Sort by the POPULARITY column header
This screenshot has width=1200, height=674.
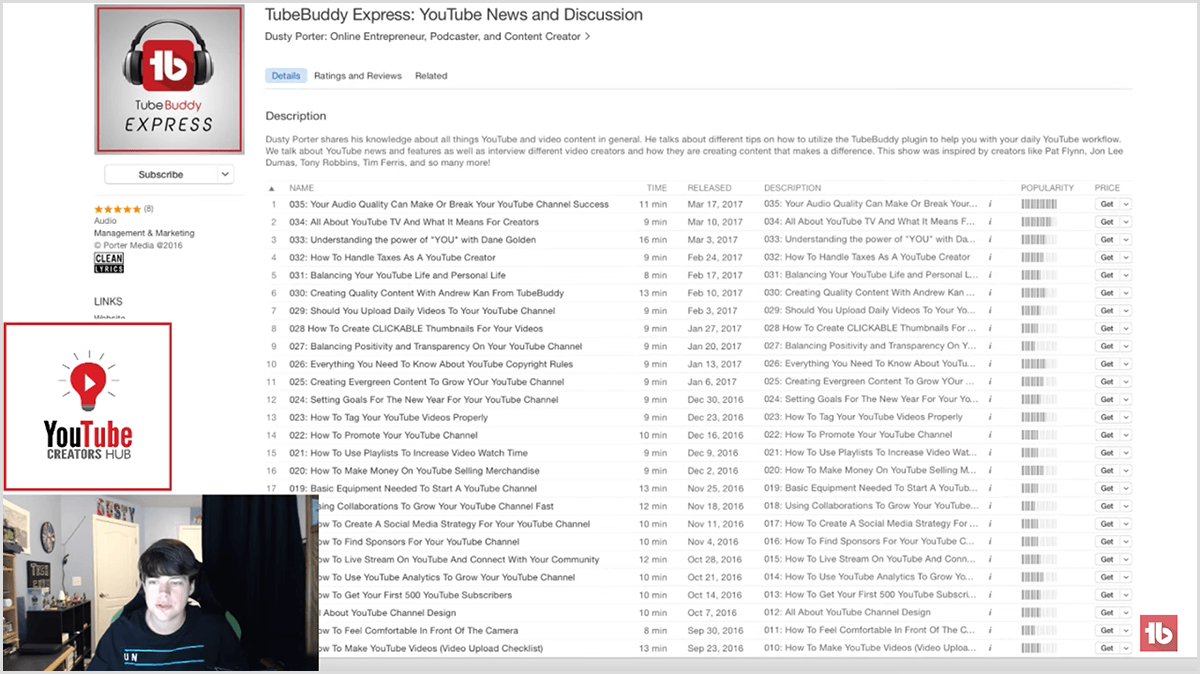(x=1047, y=188)
